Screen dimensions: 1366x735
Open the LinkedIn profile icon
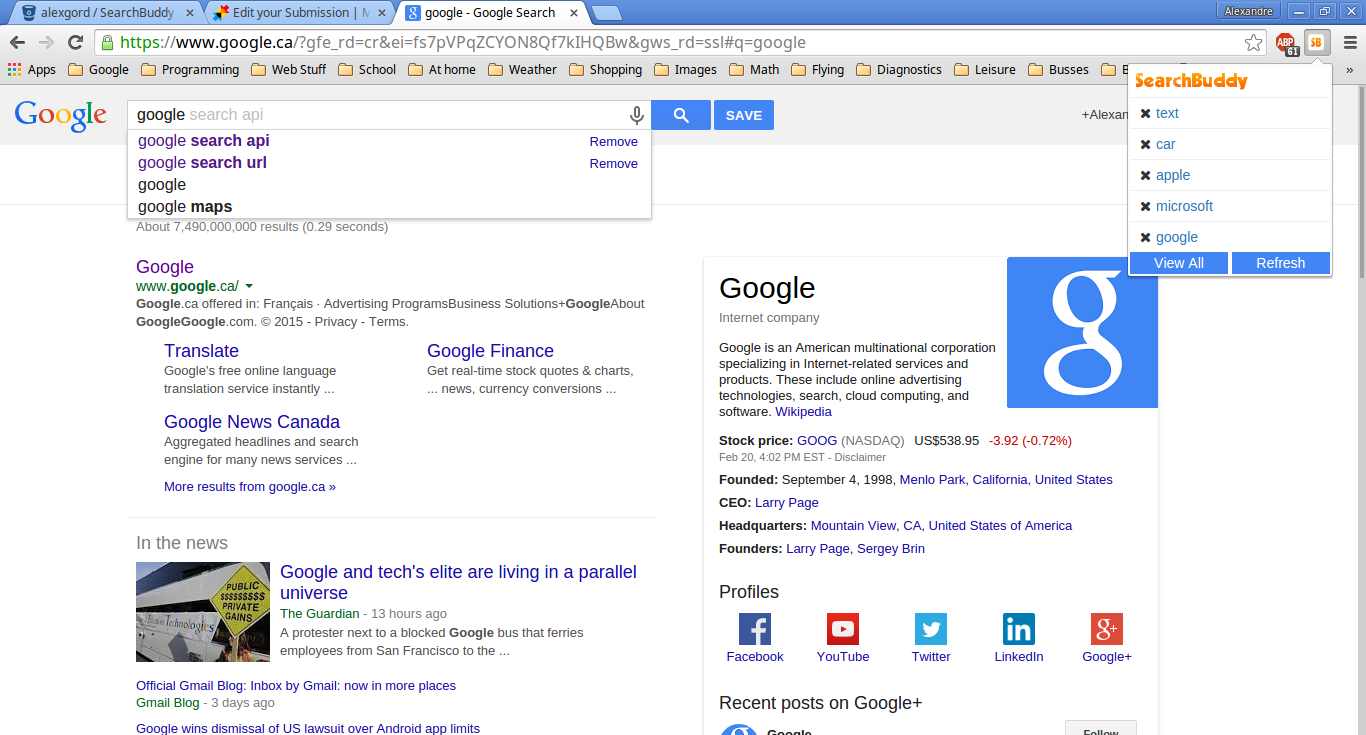[1019, 629]
